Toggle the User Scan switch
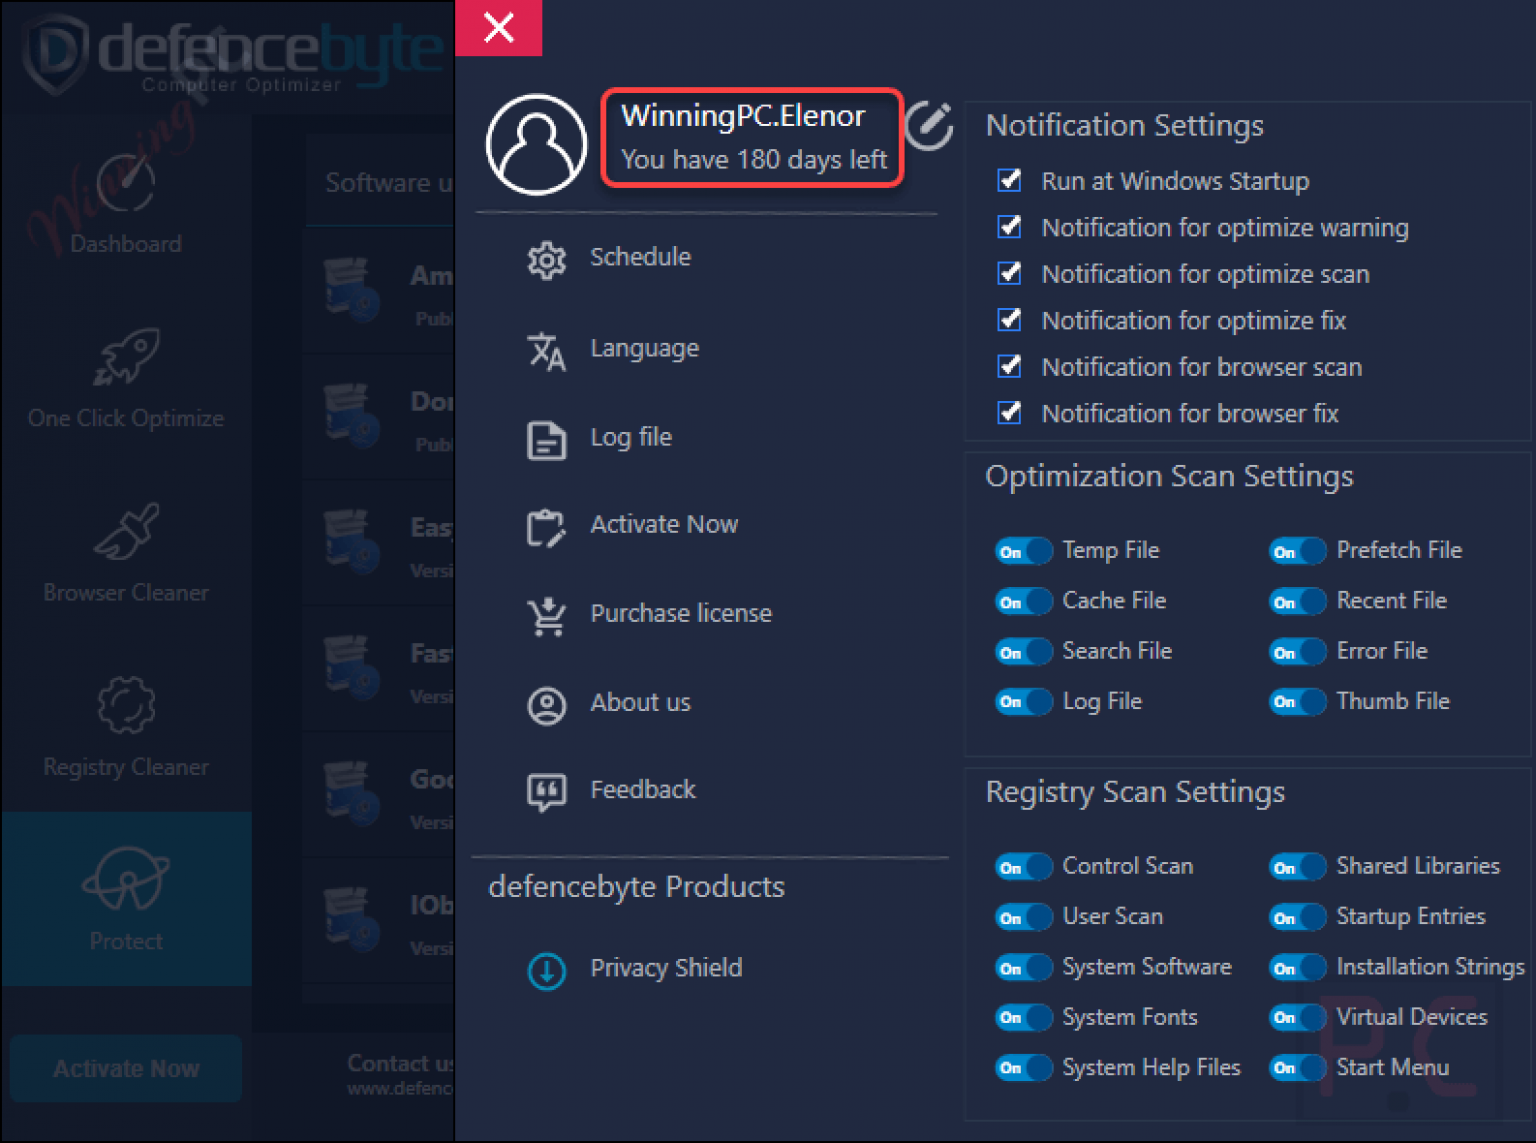 [x=1023, y=917]
